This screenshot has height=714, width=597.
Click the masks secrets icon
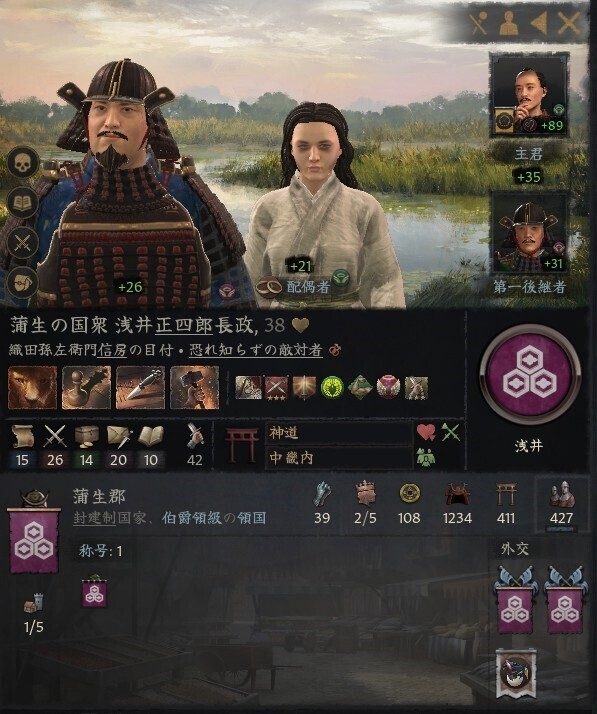click(23, 282)
